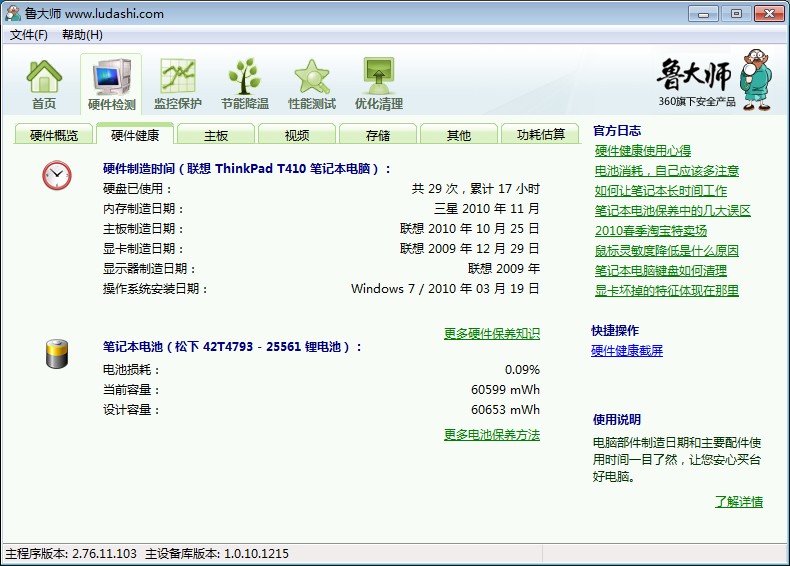Switch to the 存储 tab
This screenshot has height=566, width=790.
point(378,135)
